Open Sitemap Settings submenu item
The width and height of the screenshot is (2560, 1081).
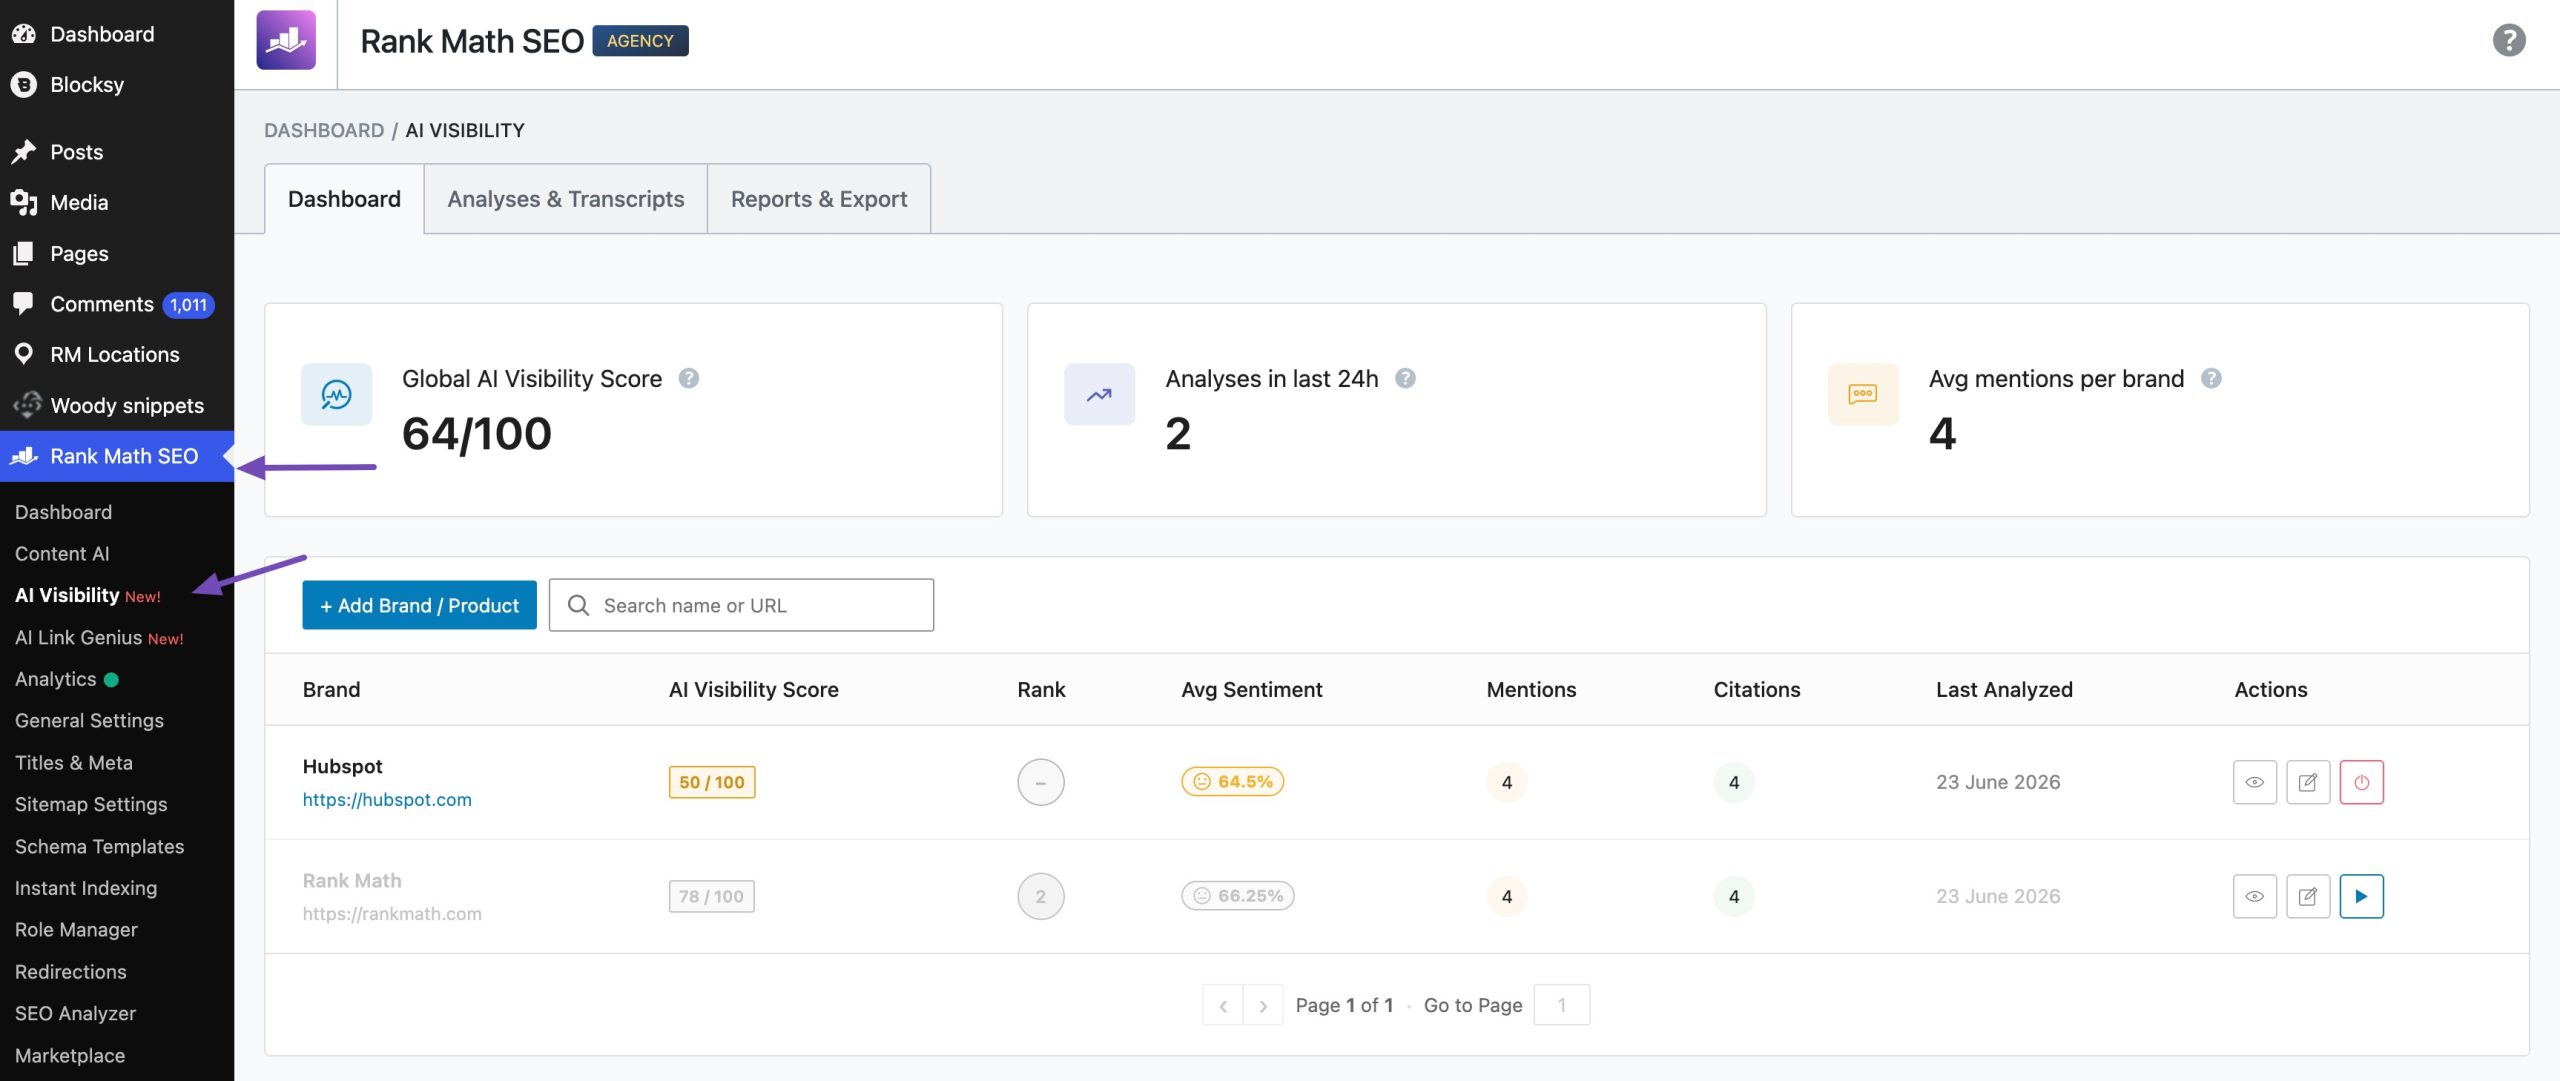click(91, 804)
